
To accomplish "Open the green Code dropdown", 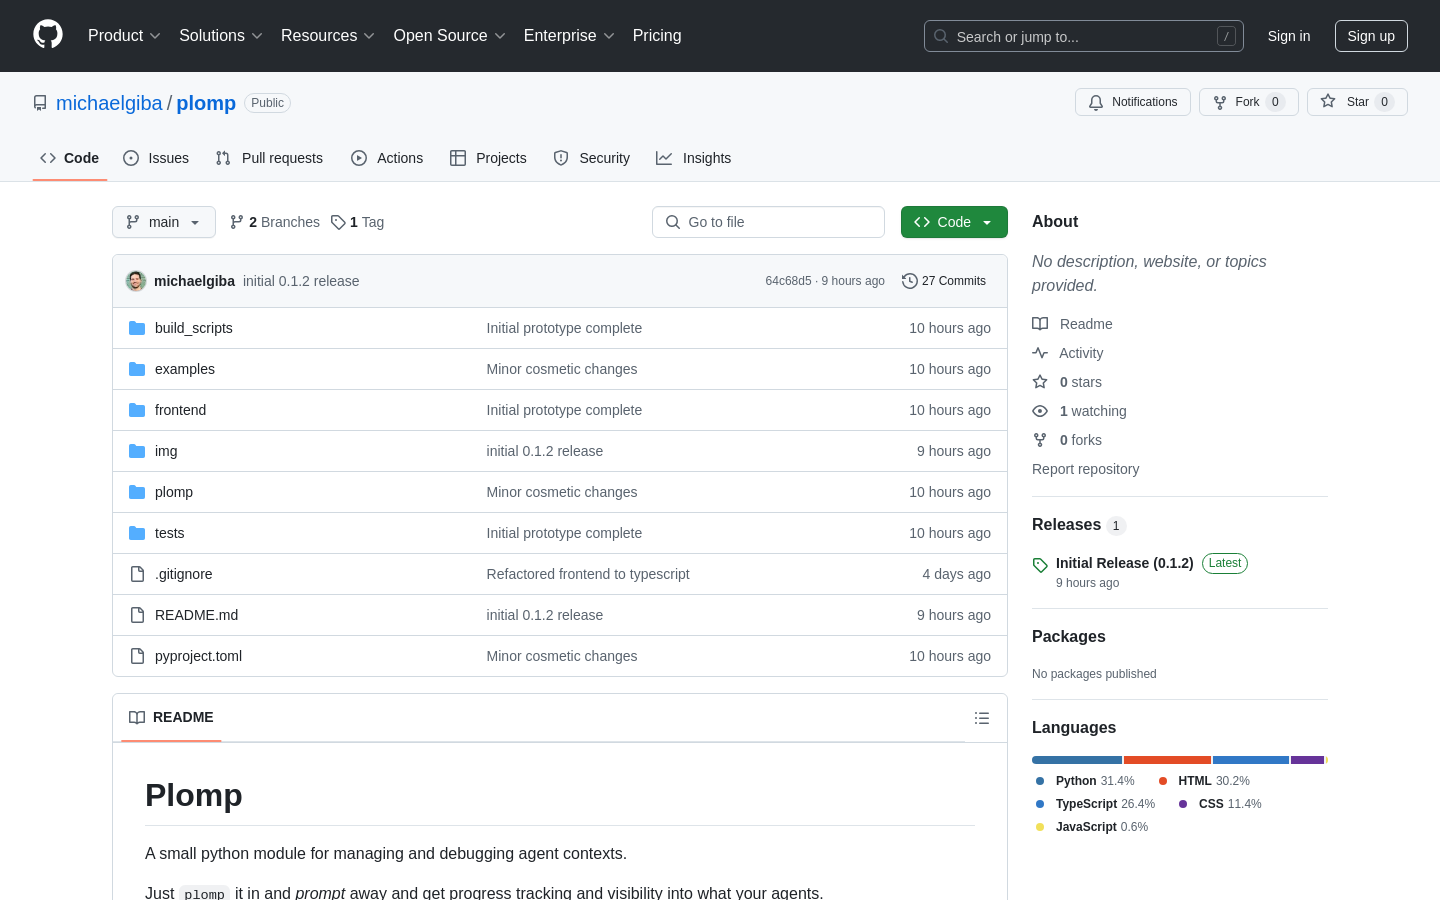I will coord(954,222).
